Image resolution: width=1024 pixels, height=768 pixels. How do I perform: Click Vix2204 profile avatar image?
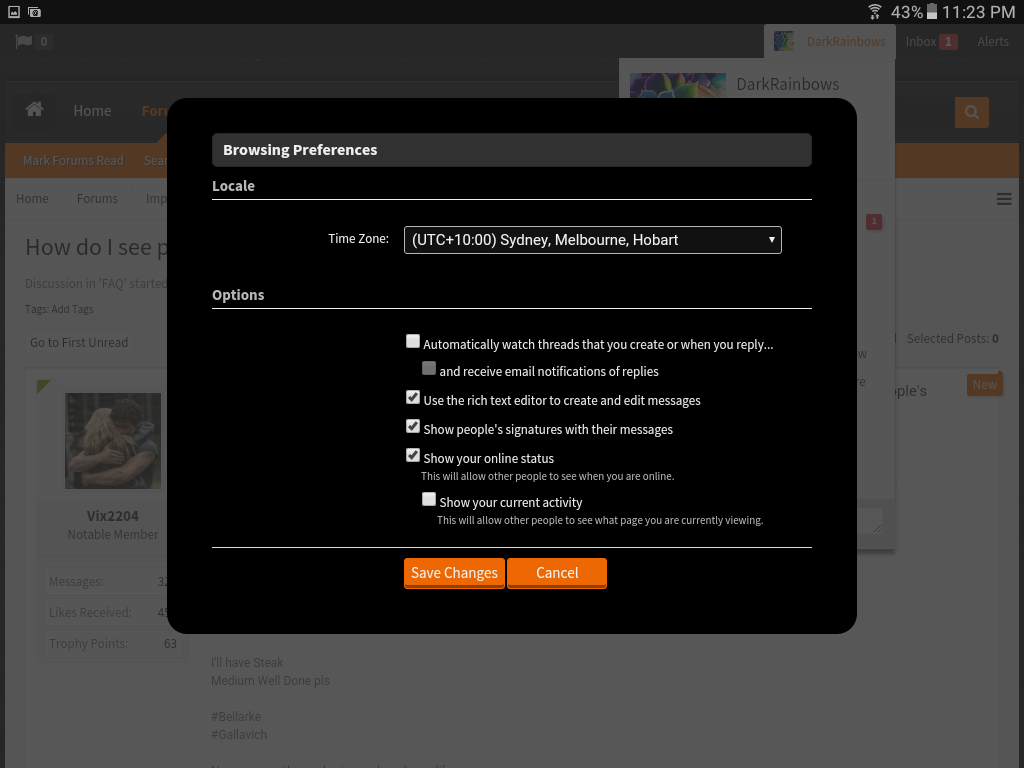113,441
